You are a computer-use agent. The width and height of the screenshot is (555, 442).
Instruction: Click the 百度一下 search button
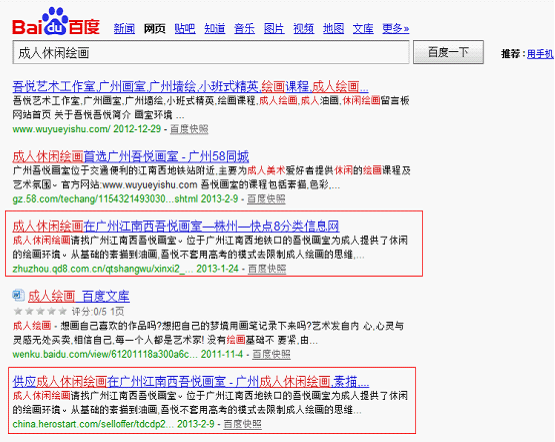448,52
